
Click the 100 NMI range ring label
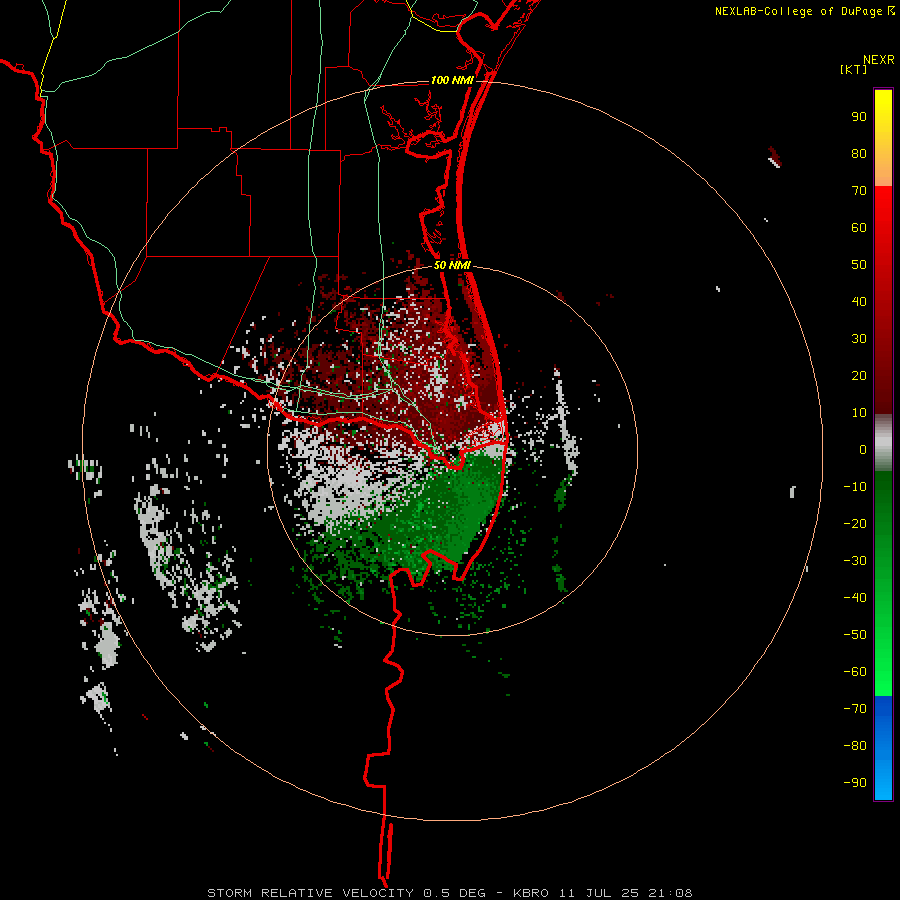(x=452, y=80)
